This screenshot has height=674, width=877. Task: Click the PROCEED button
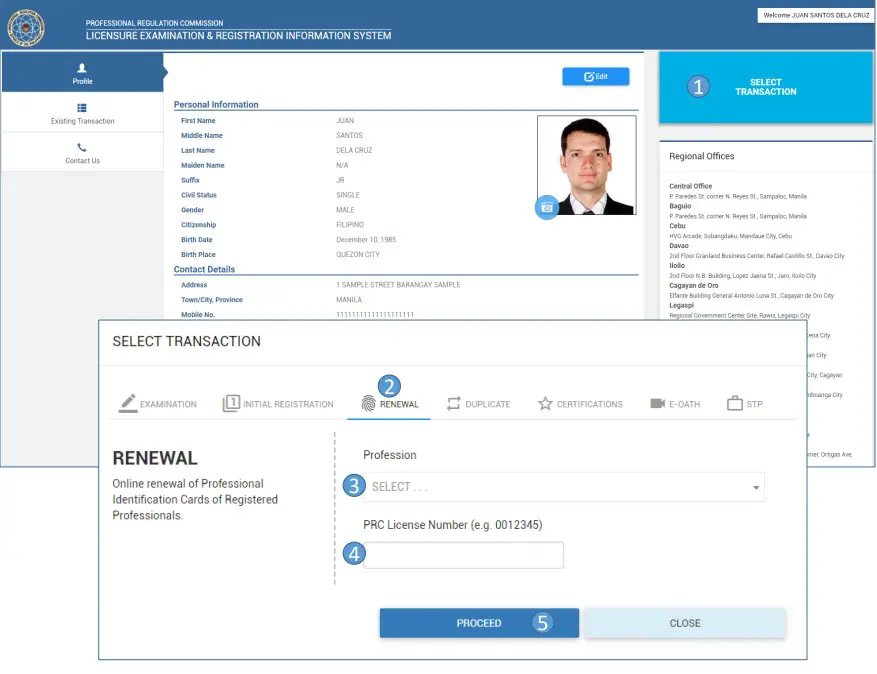479,623
